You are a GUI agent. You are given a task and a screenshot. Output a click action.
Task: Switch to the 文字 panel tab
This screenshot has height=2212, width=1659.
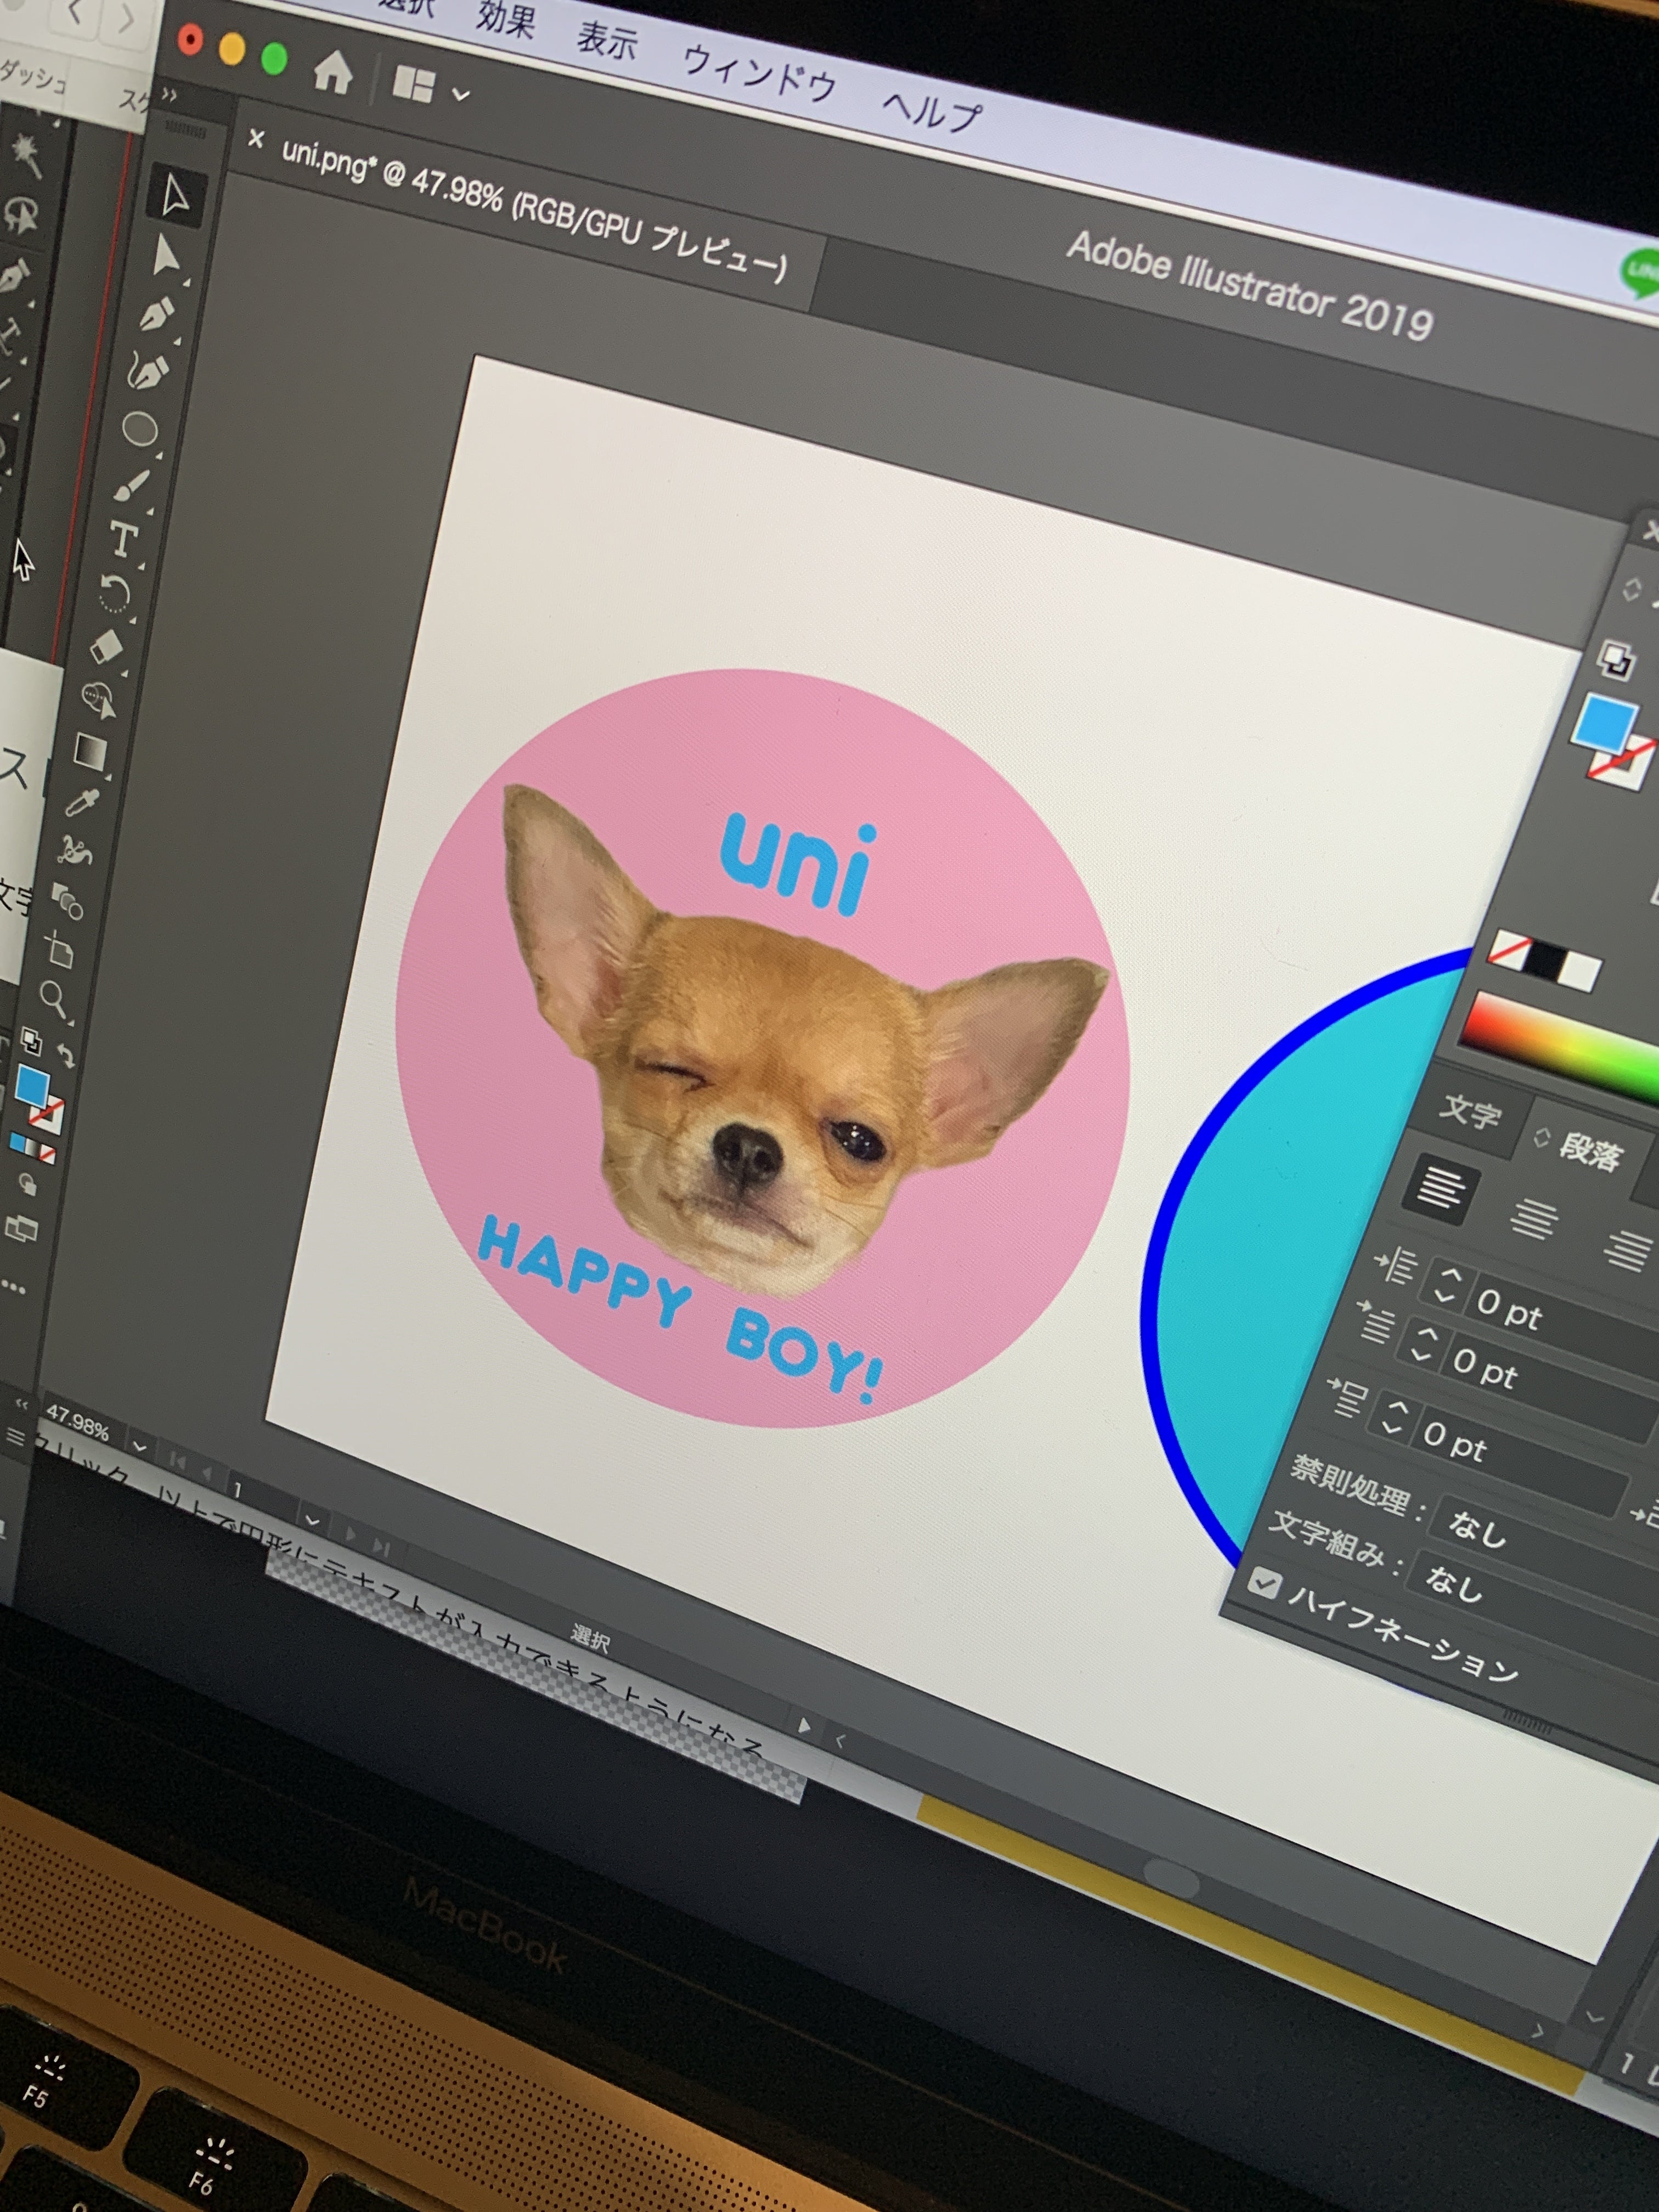[x=1470, y=1111]
